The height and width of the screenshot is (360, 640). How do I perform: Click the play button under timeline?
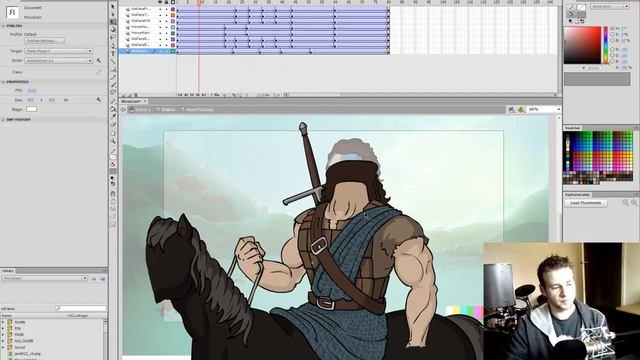tap(192, 95)
